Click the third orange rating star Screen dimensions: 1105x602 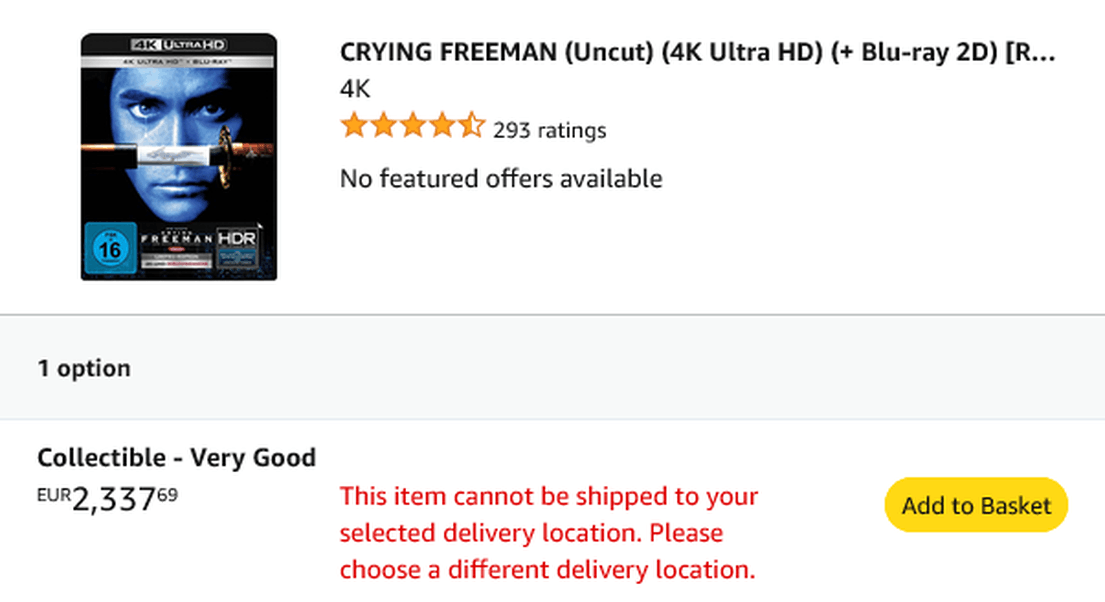(413, 126)
